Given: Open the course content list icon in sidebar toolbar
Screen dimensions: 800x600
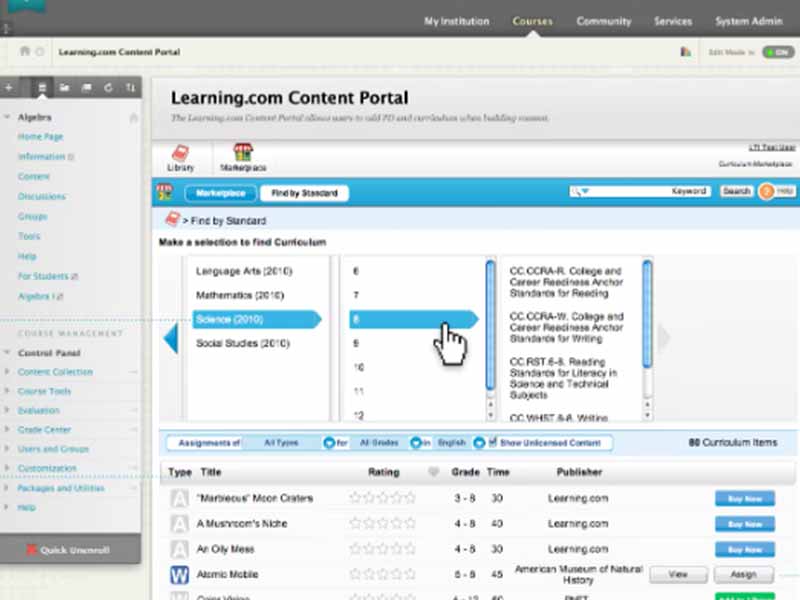Looking at the screenshot, I should point(41,88).
